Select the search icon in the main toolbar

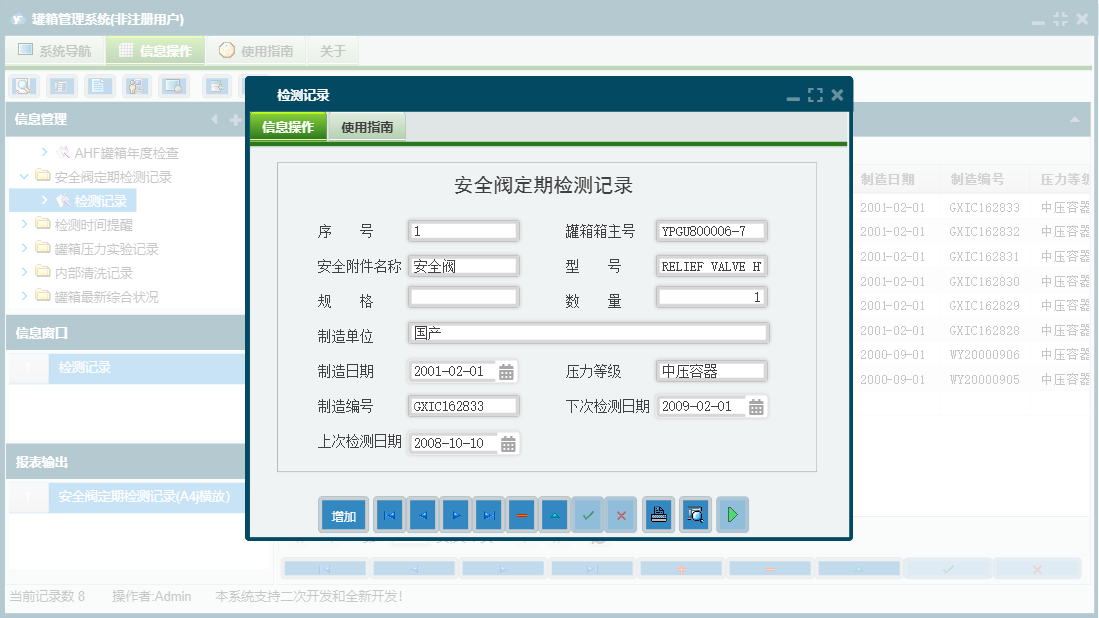pyautogui.click(x=24, y=86)
